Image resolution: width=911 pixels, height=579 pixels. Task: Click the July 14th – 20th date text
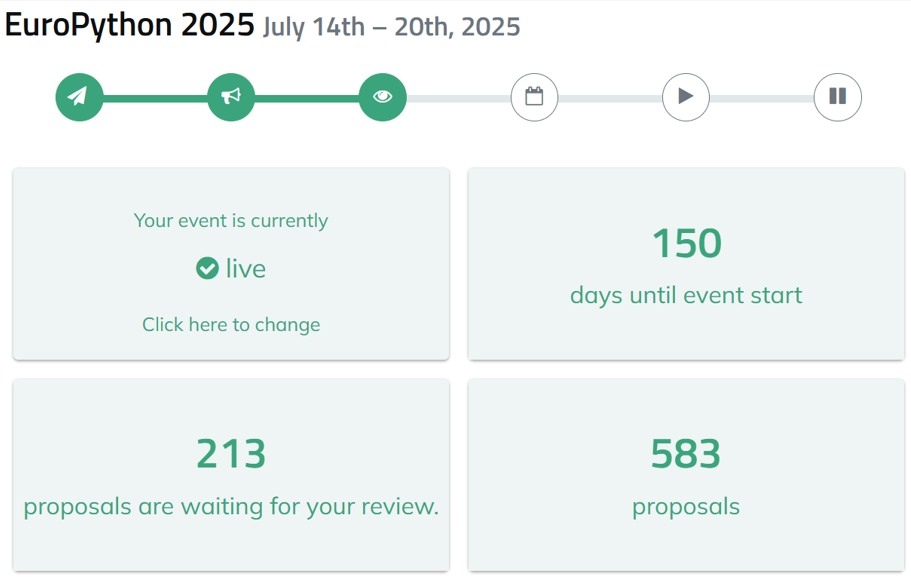click(x=392, y=27)
